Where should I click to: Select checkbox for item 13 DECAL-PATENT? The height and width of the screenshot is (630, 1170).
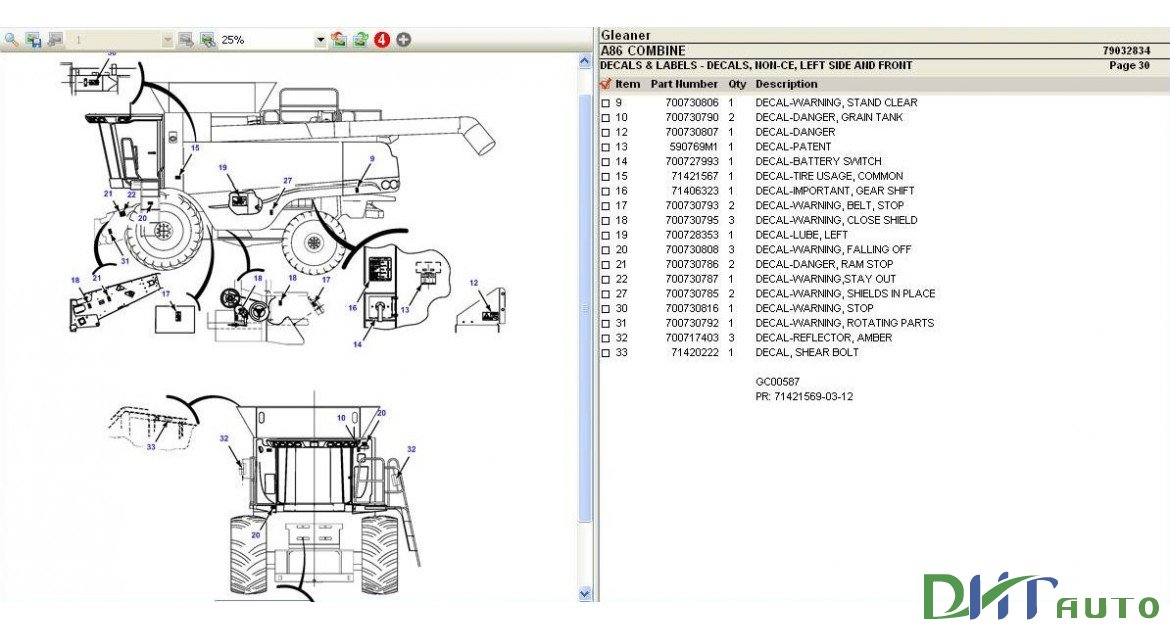pos(606,147)
